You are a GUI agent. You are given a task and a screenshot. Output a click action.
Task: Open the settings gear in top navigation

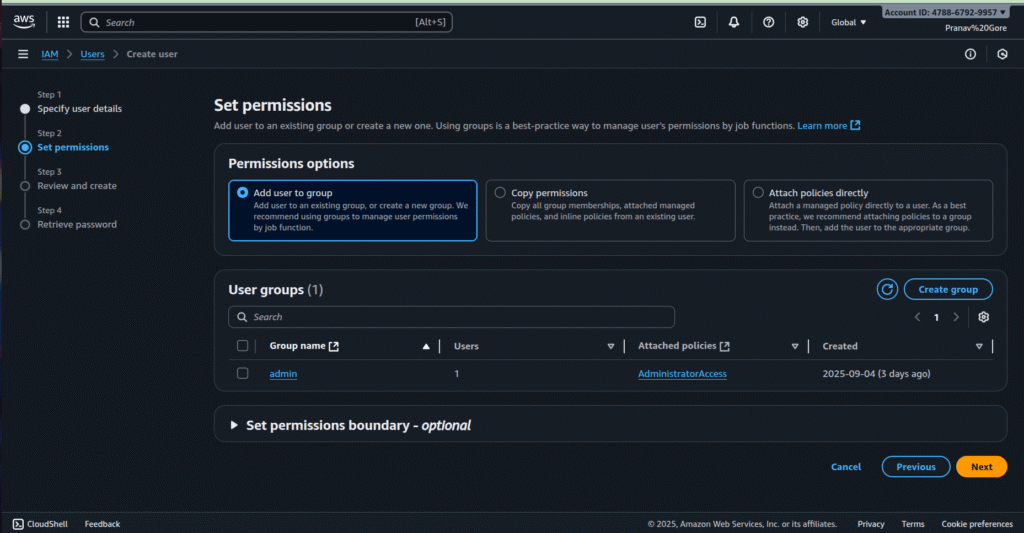click(802, 22)
